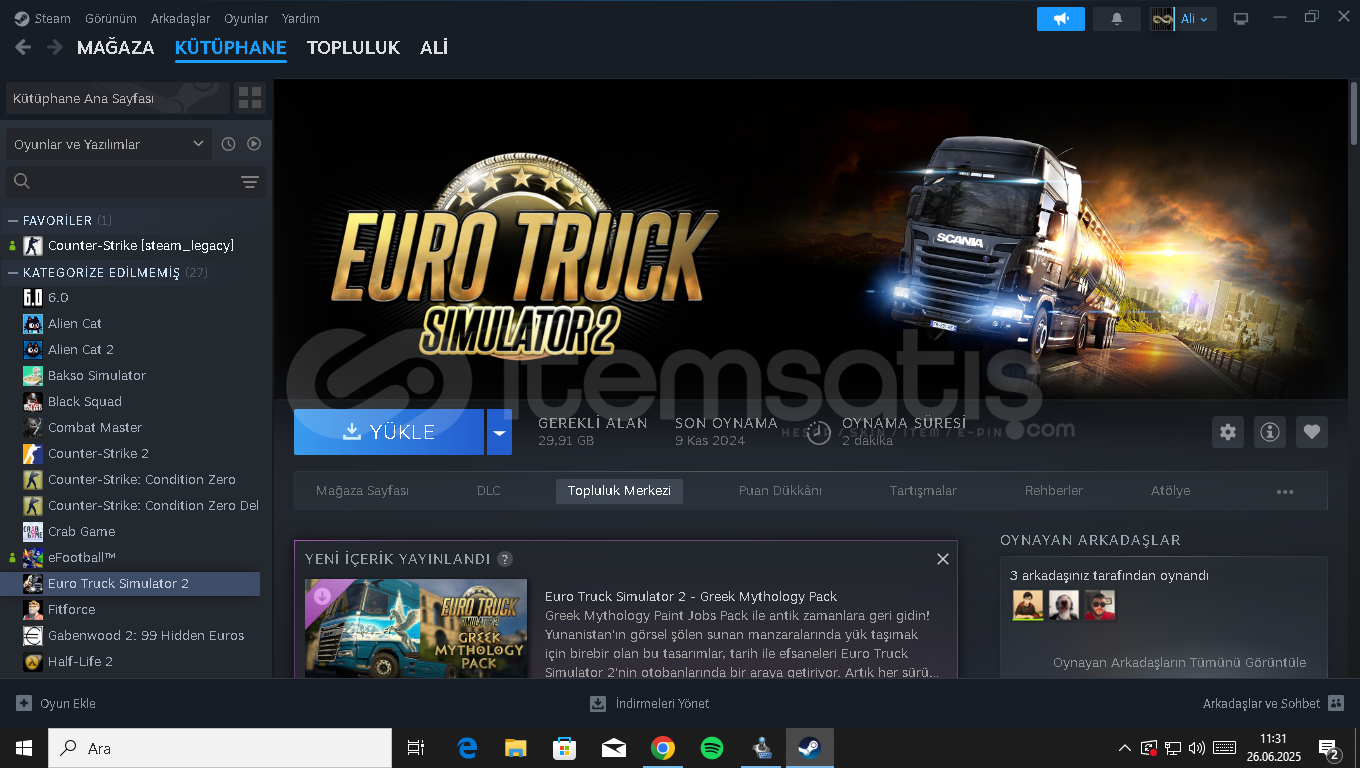1360x768 pixels.
Task: Open Greek Mythology Pack thumbnail
Action: coord(416,628)
